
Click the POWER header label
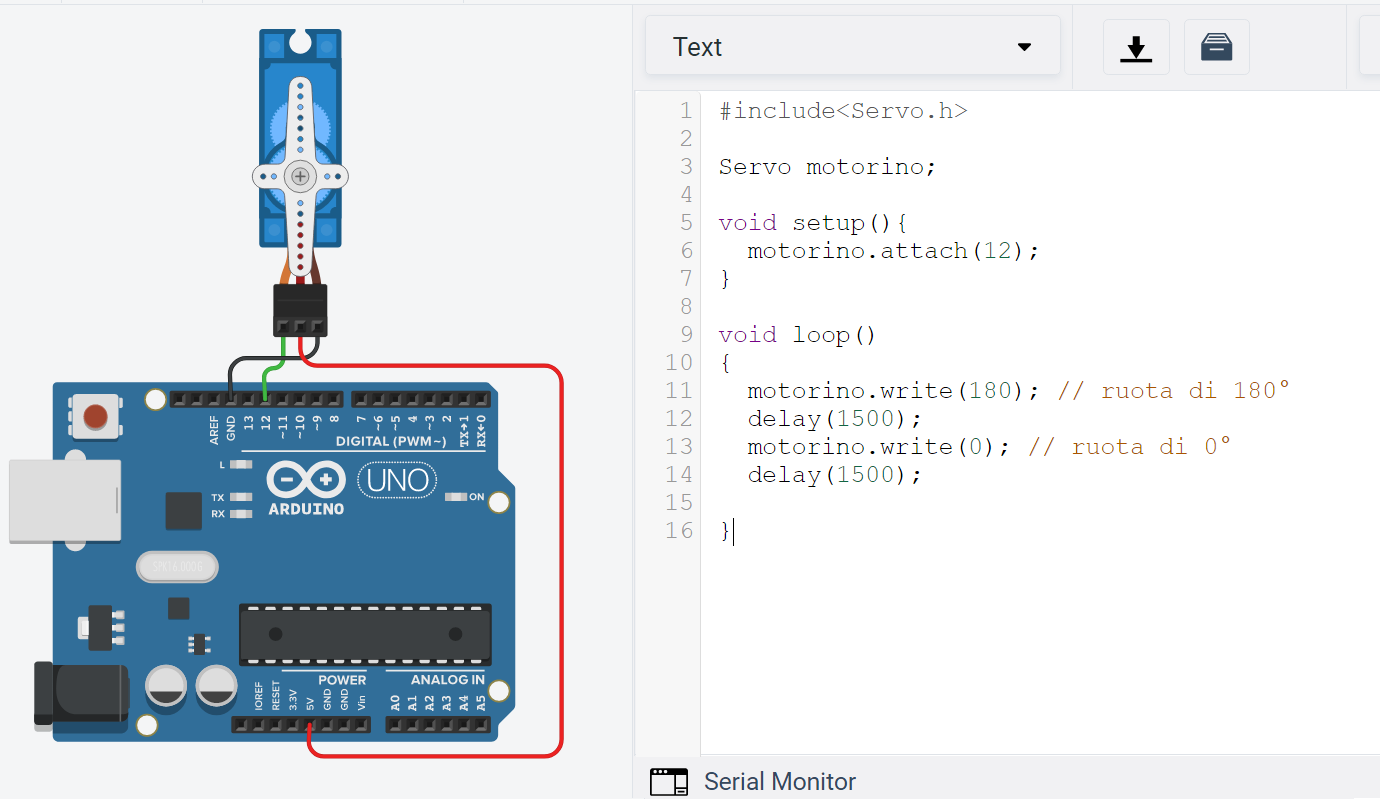343,680
